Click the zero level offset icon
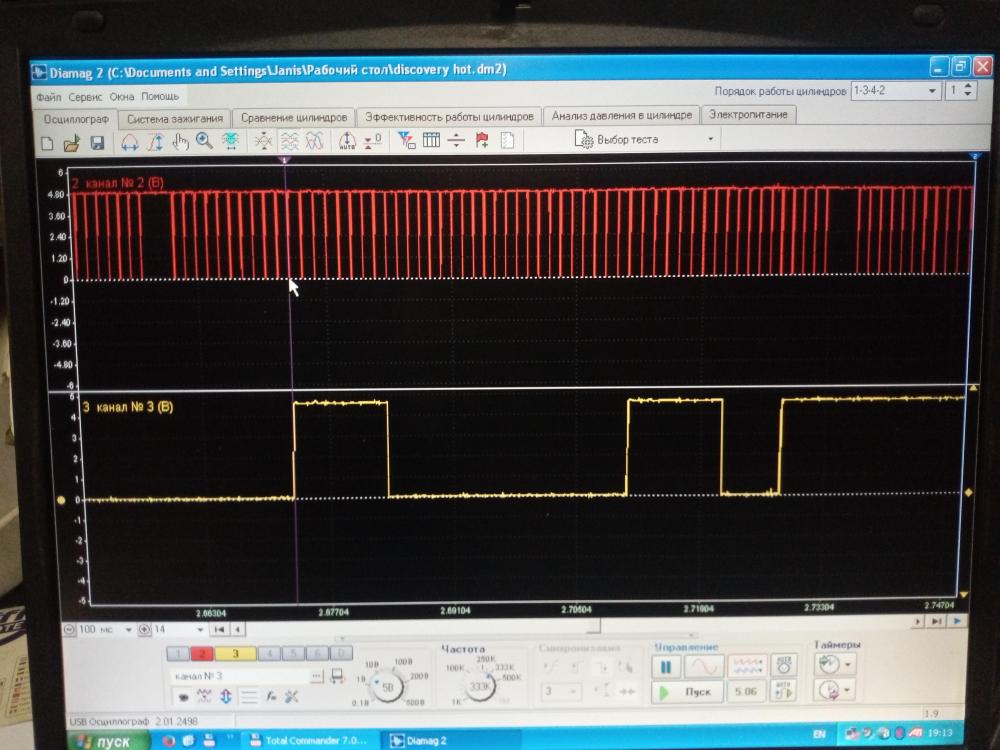 (372, 140)
